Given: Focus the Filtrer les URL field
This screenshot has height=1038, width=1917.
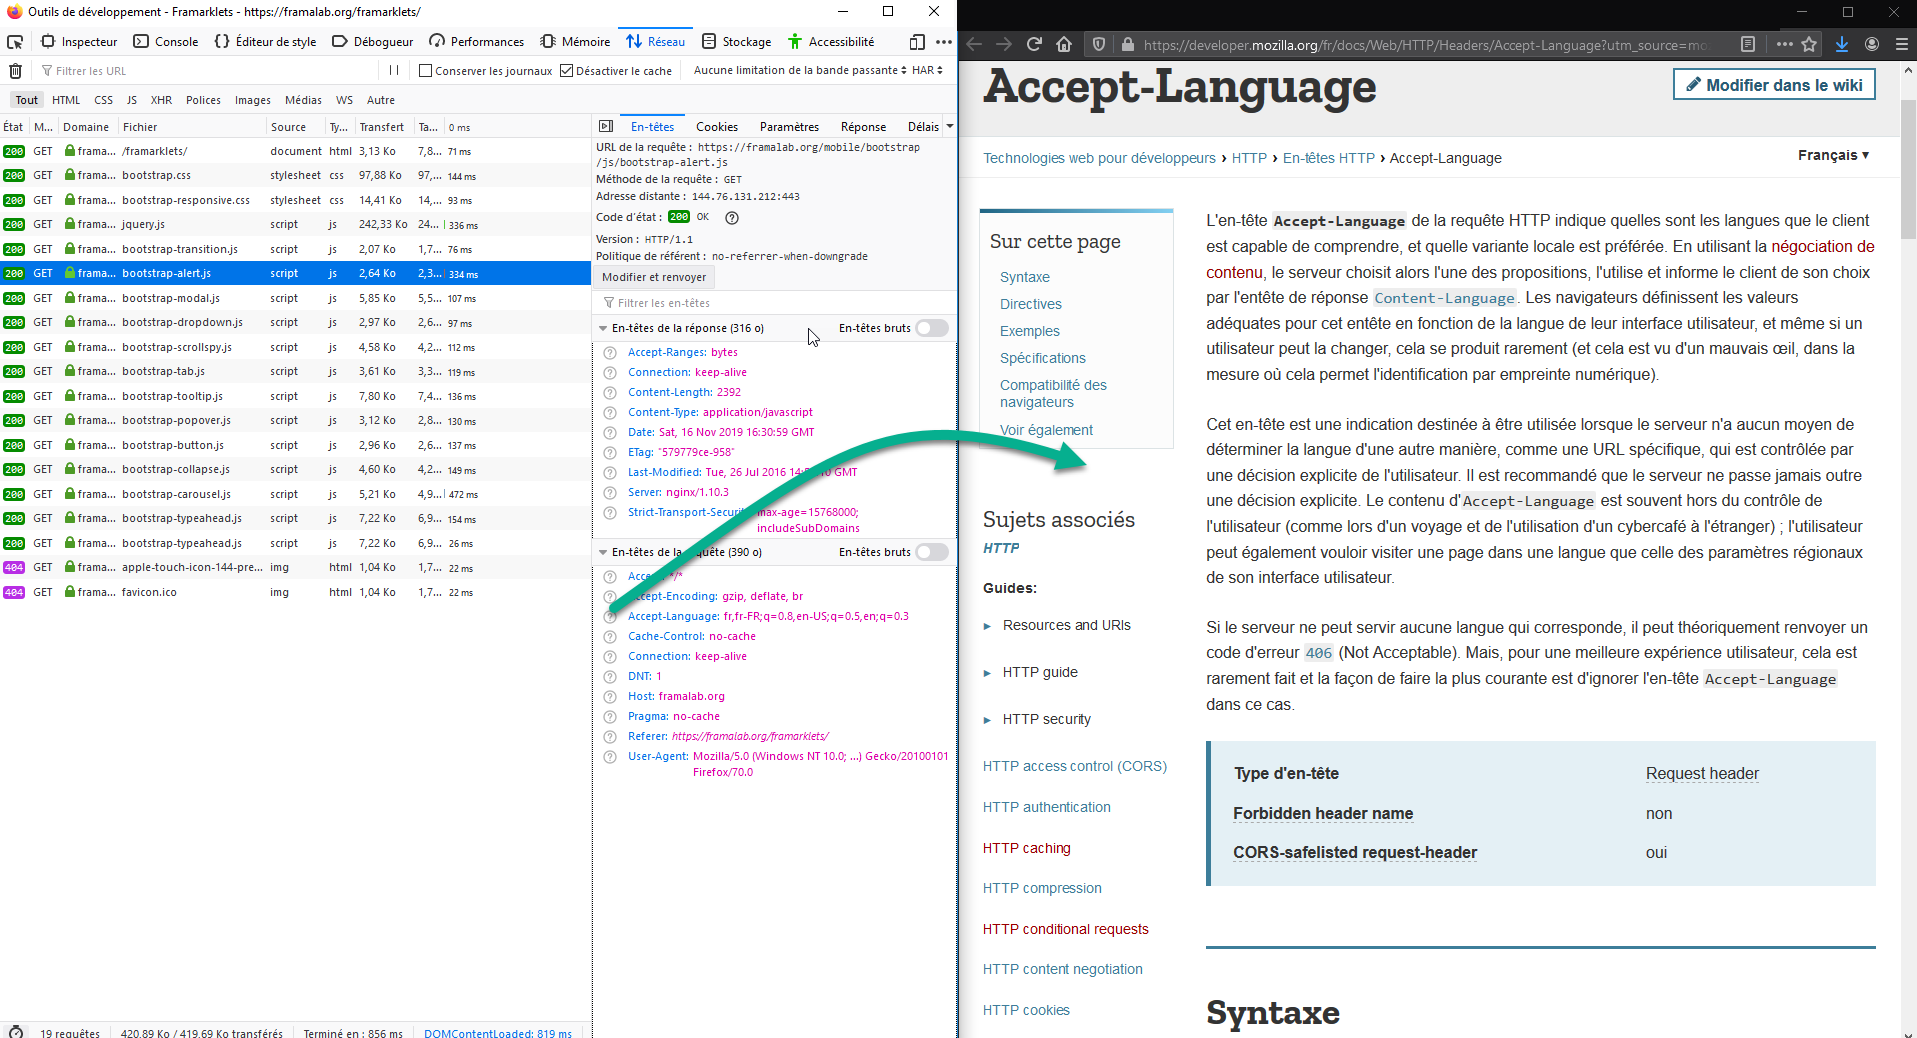Looking at the screenshot, I should (x=207, y=71).
